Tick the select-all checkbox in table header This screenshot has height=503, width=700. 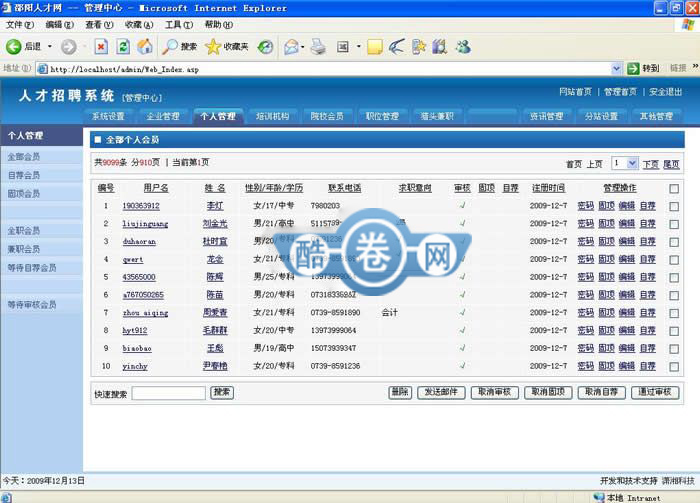pyautogui.click(x=674, y=189)
